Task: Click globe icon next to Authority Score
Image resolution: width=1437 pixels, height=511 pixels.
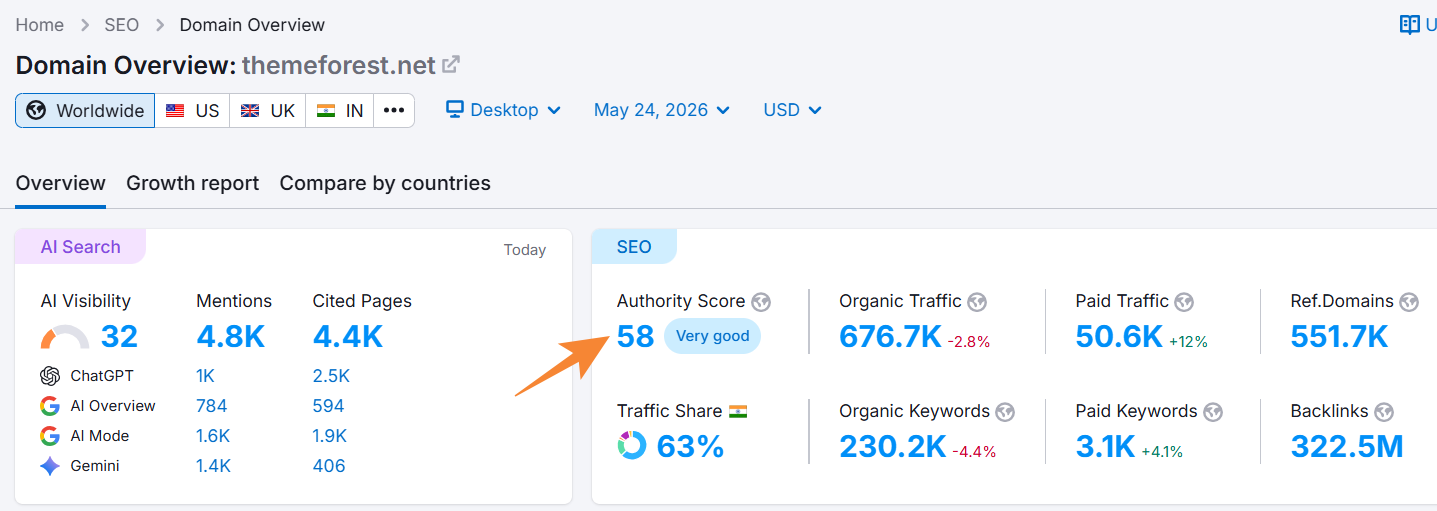Action: [x=761, y=302]
